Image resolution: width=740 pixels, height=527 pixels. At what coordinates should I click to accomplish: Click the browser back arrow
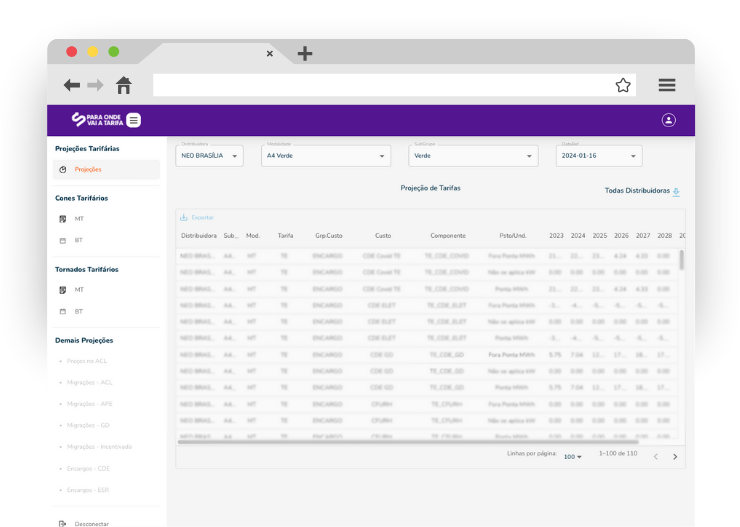coord(72,85)
